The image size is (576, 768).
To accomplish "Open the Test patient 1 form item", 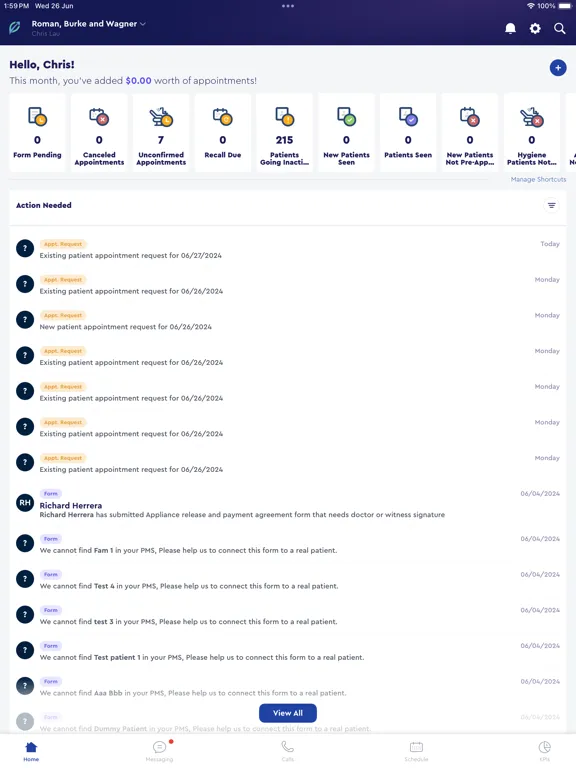I will pyautogui.click(x=288, y=652).
